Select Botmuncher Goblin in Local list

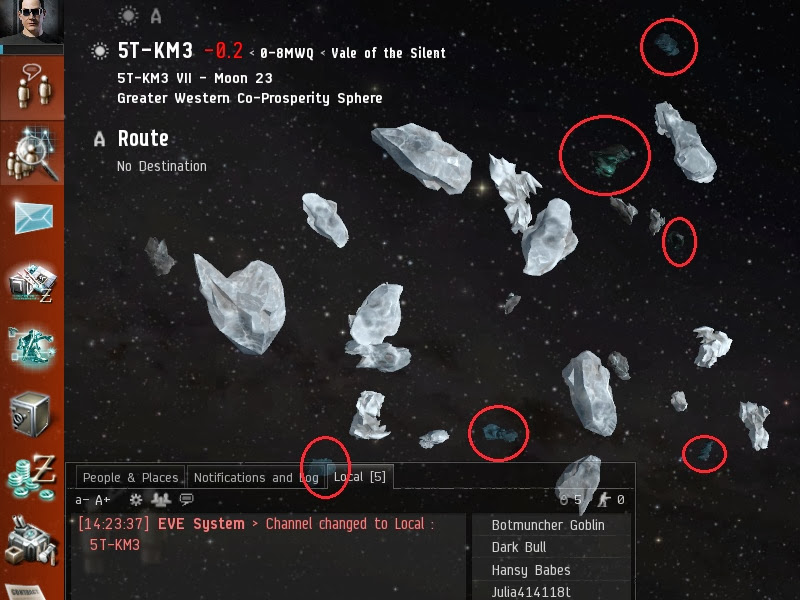click(548, 525)
